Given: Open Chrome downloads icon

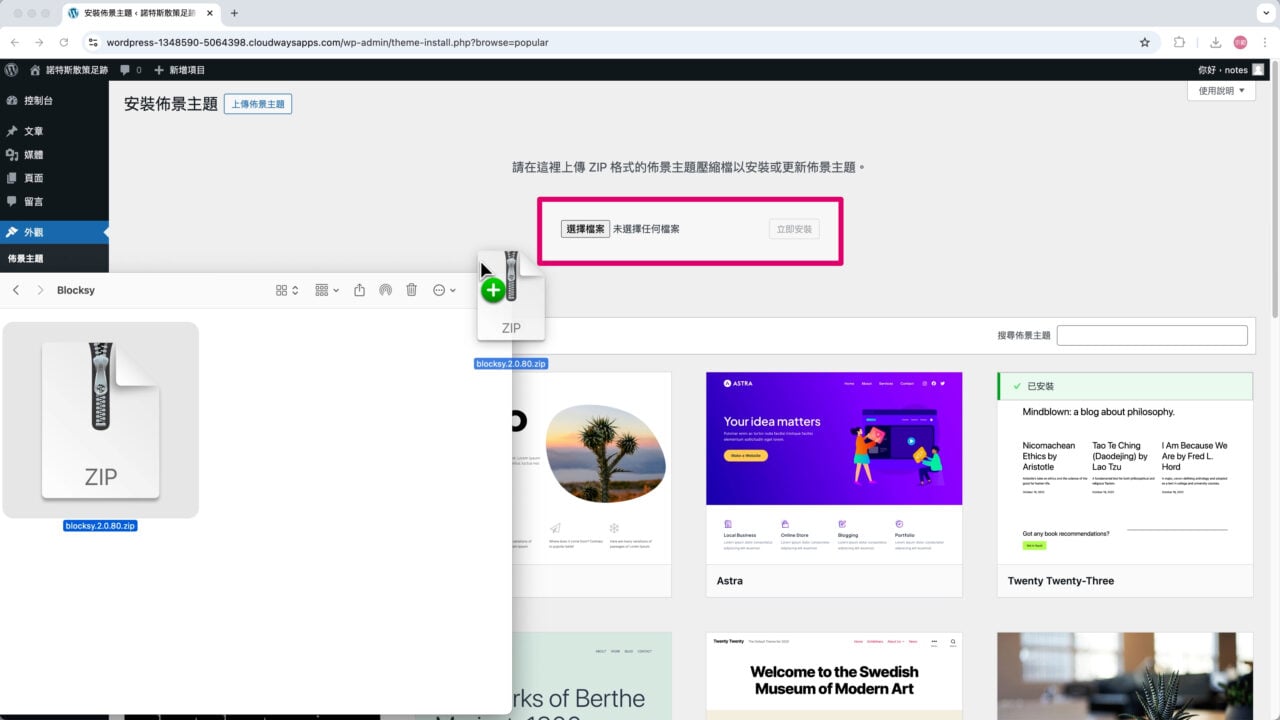Looking at the screenshot, I should [x=1215, y=42].
